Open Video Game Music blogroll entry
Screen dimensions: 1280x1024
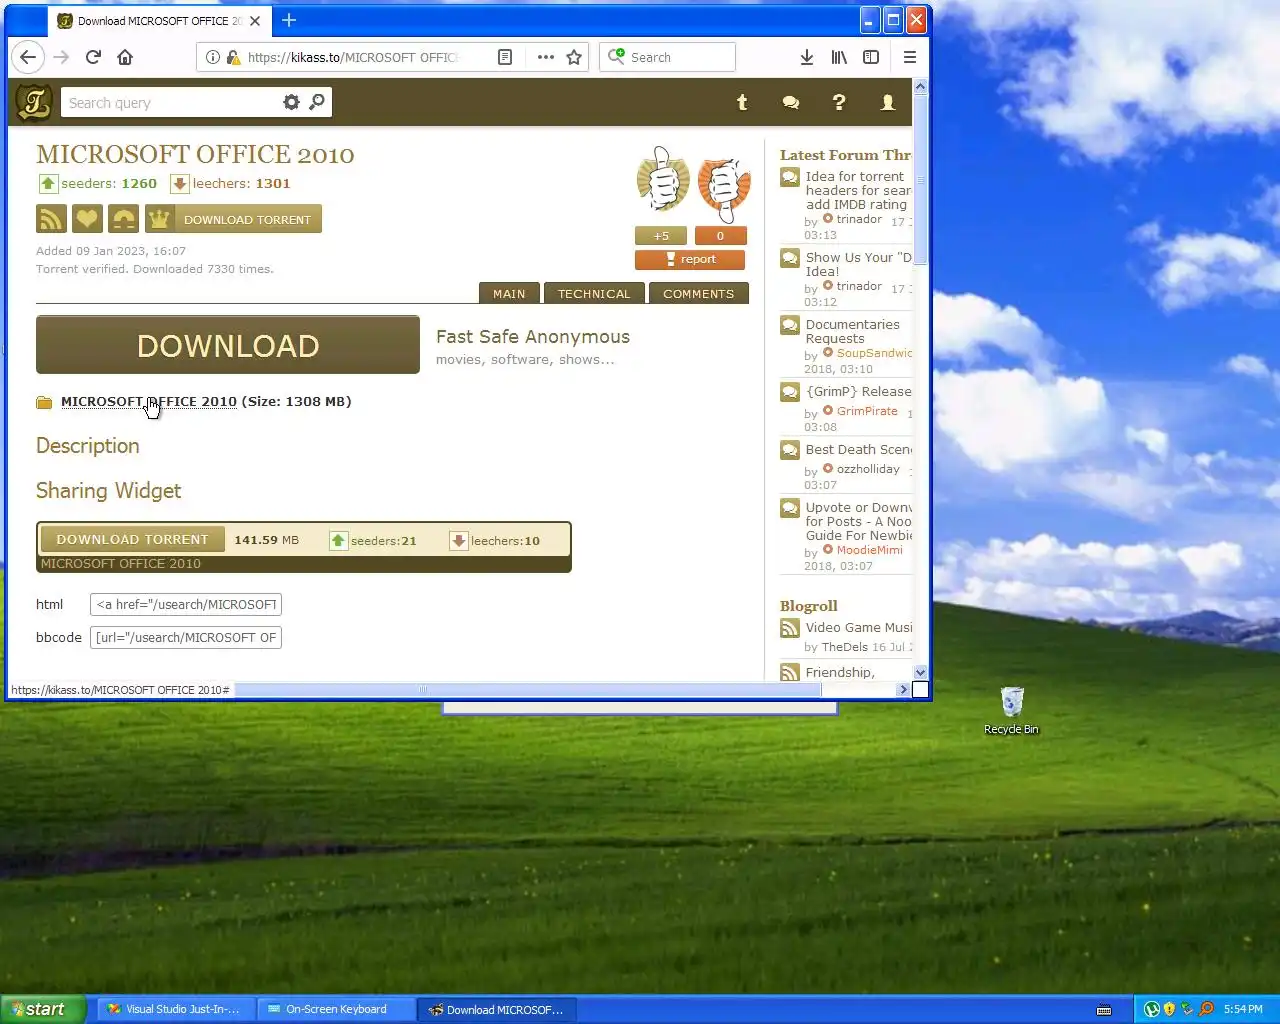[x=858, y=627]
